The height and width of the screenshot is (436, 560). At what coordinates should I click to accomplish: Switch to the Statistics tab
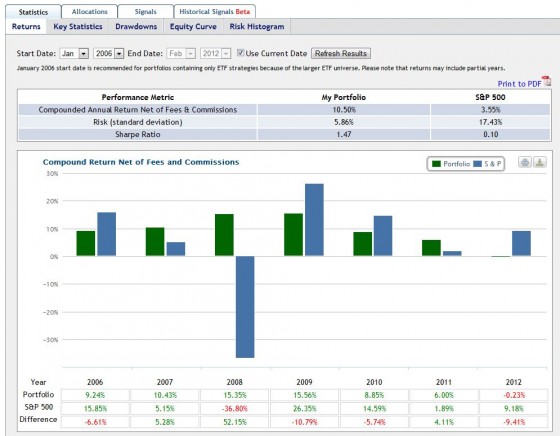point(33,12)
